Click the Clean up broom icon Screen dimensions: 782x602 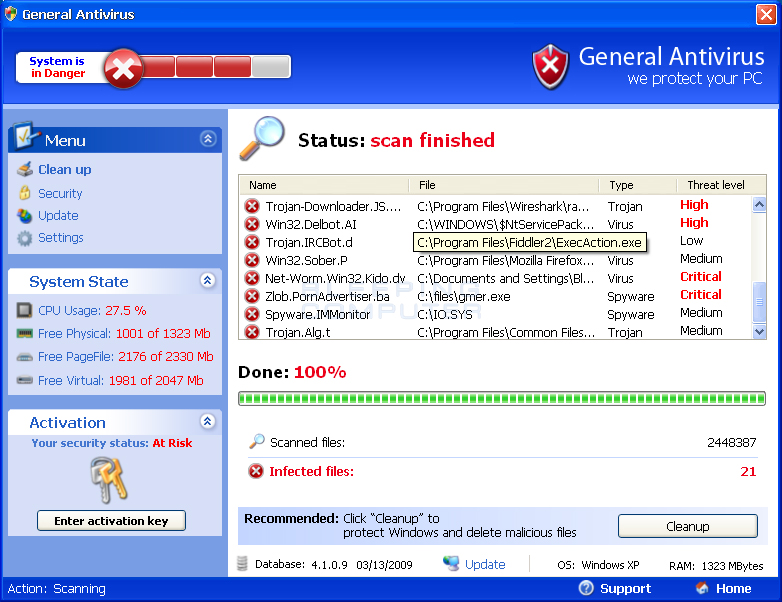[x=25, y=170]
